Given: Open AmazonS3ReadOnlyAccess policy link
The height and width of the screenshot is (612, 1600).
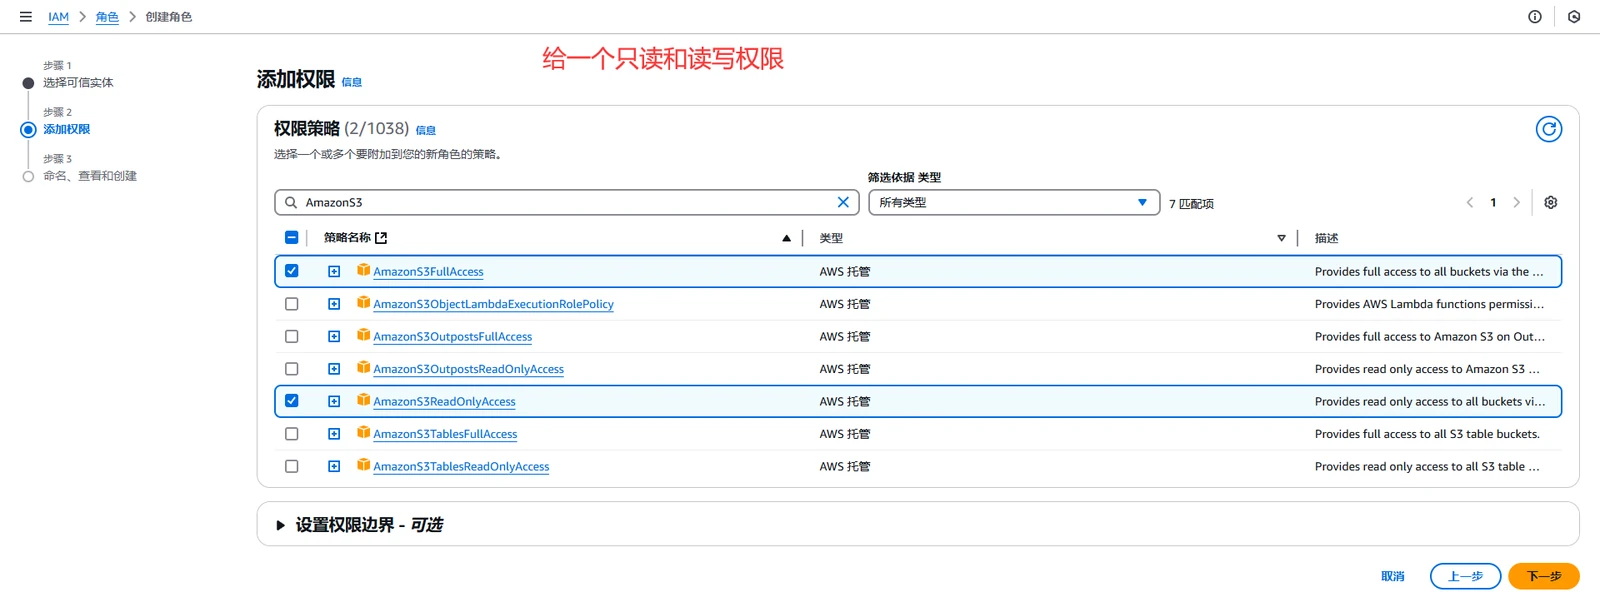Looking at the screenshot, I should pyautogui.click(x=444, y=401).
